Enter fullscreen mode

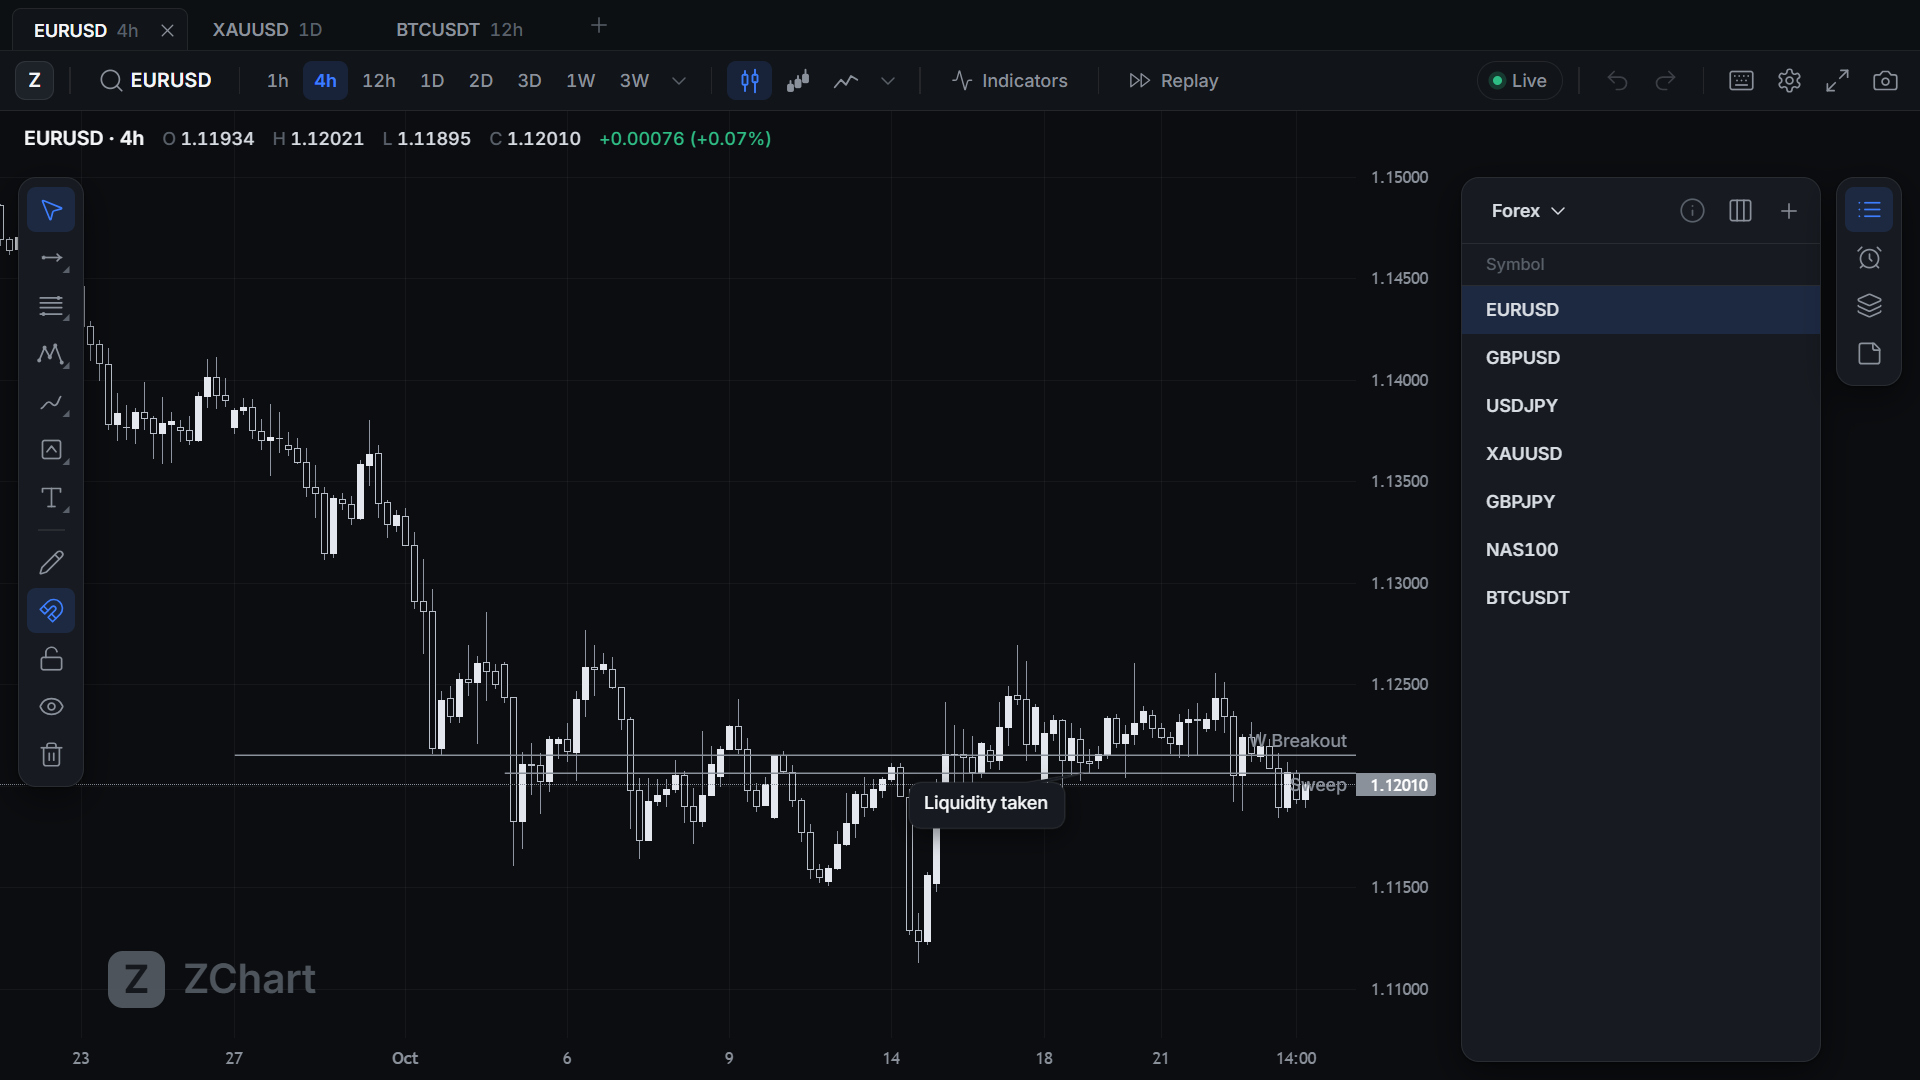point(1837,81)
